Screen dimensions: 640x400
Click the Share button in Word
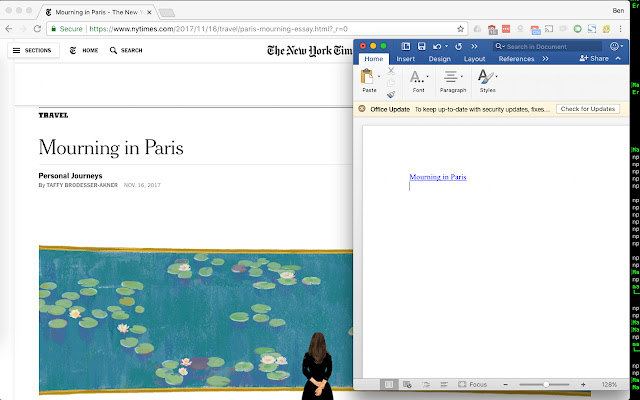coord(594,58)
